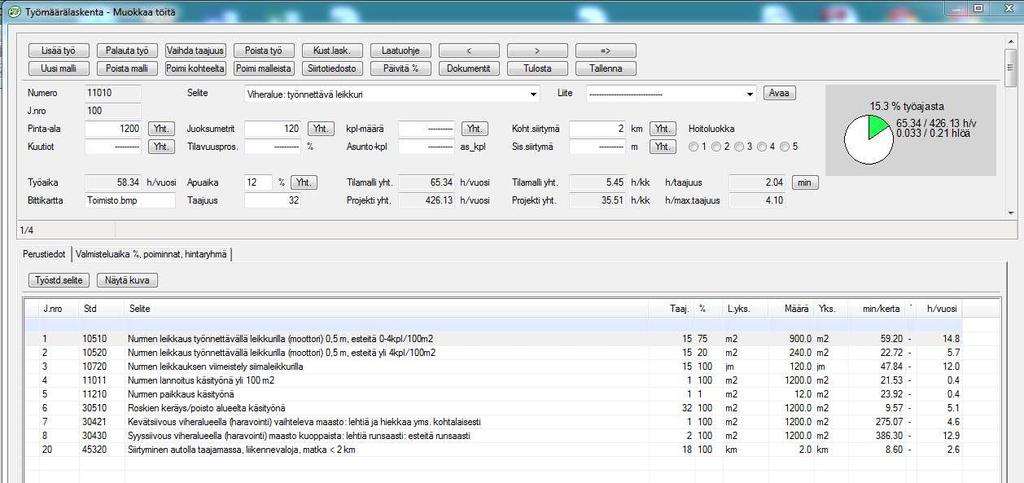This screenshot has width=1024, height=483.
Task: Open the Dokumentit button
Action: (x=469, y=69)
